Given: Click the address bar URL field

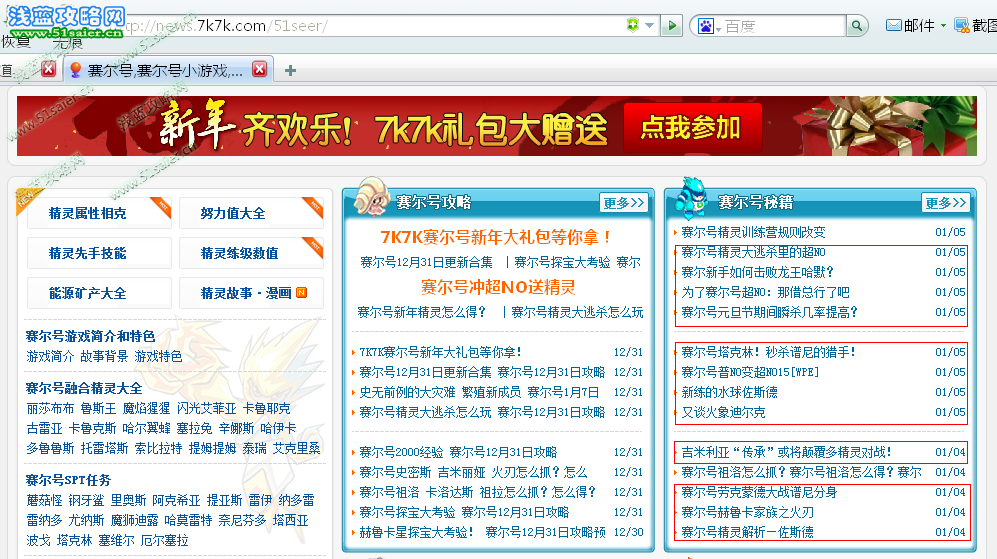Looking at the screenshot, I should click(375, 26).
